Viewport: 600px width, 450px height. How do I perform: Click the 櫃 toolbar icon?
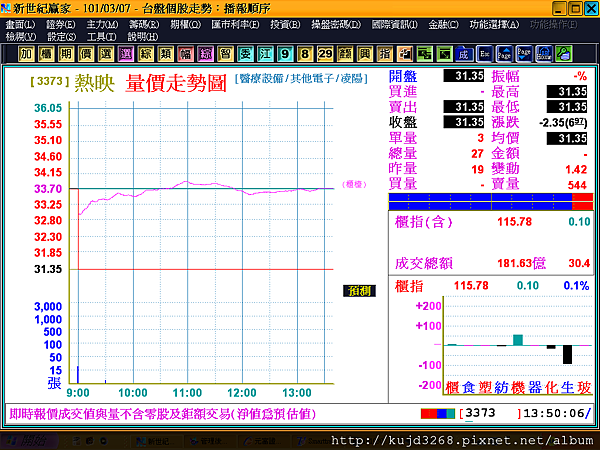[46, 54]
